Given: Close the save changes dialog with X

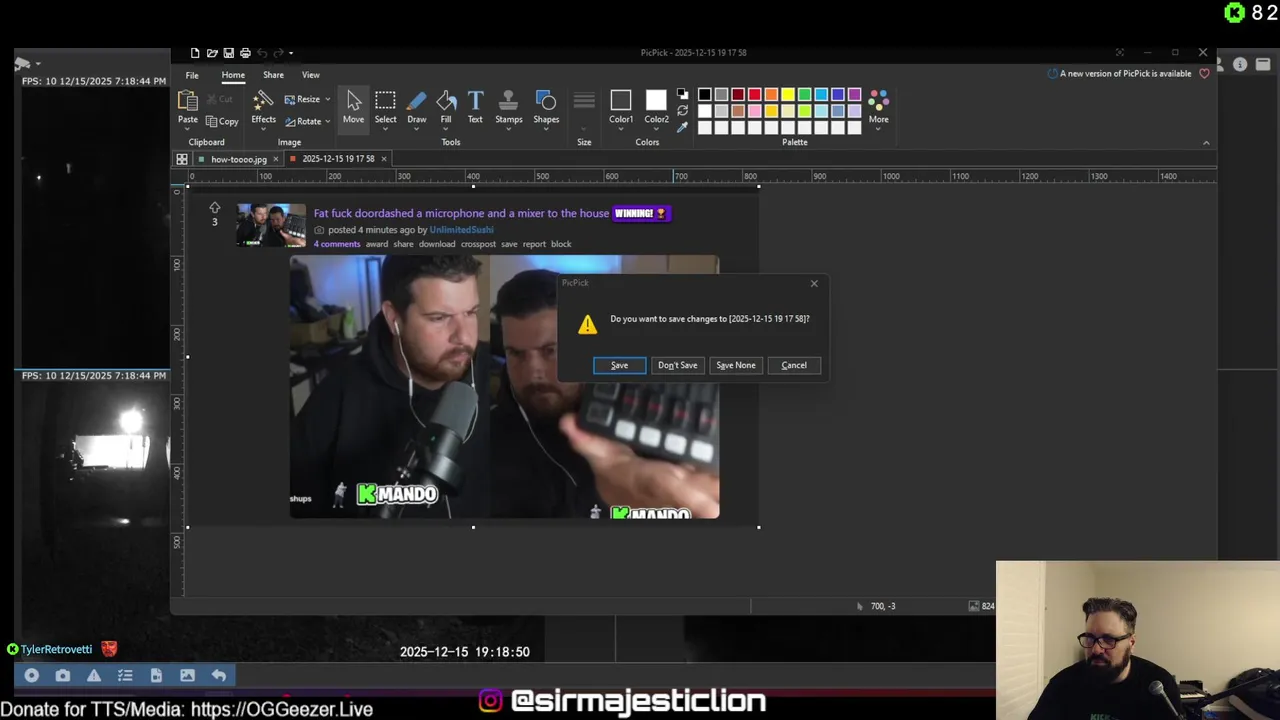Looking at the screenshot, I should pyautogui.click(x=814, y=284).
